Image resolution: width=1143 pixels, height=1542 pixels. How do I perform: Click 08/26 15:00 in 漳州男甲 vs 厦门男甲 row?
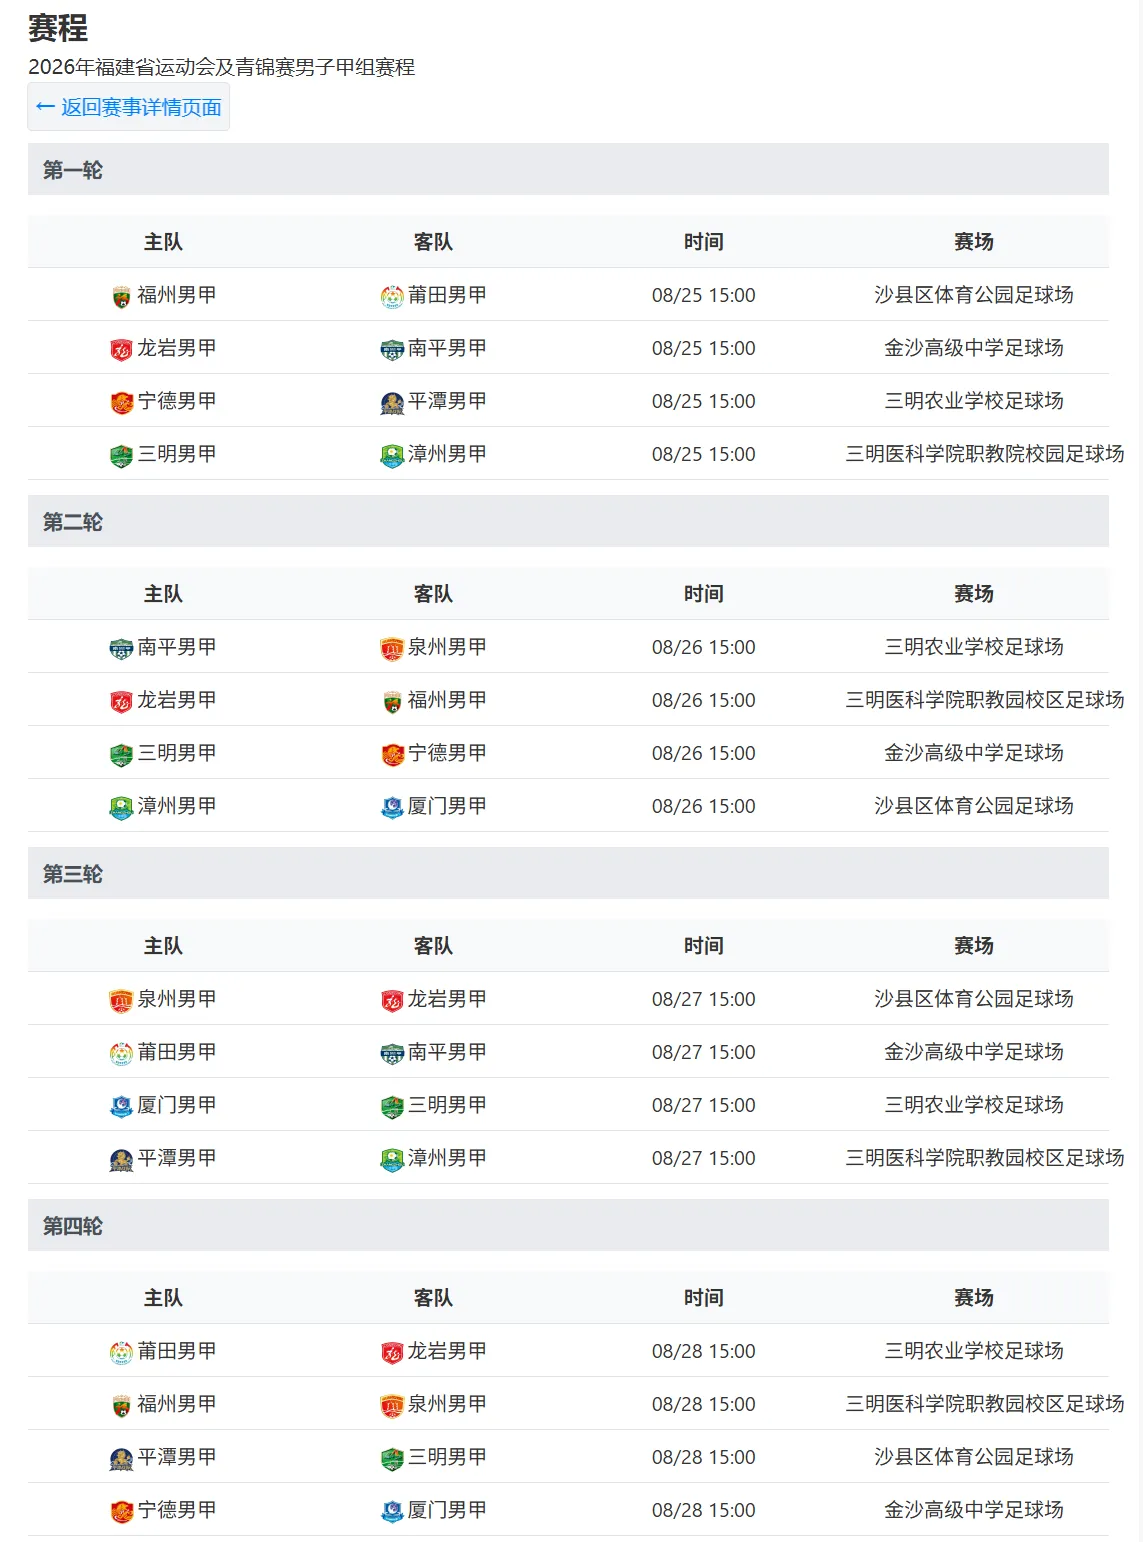point(704,806)
